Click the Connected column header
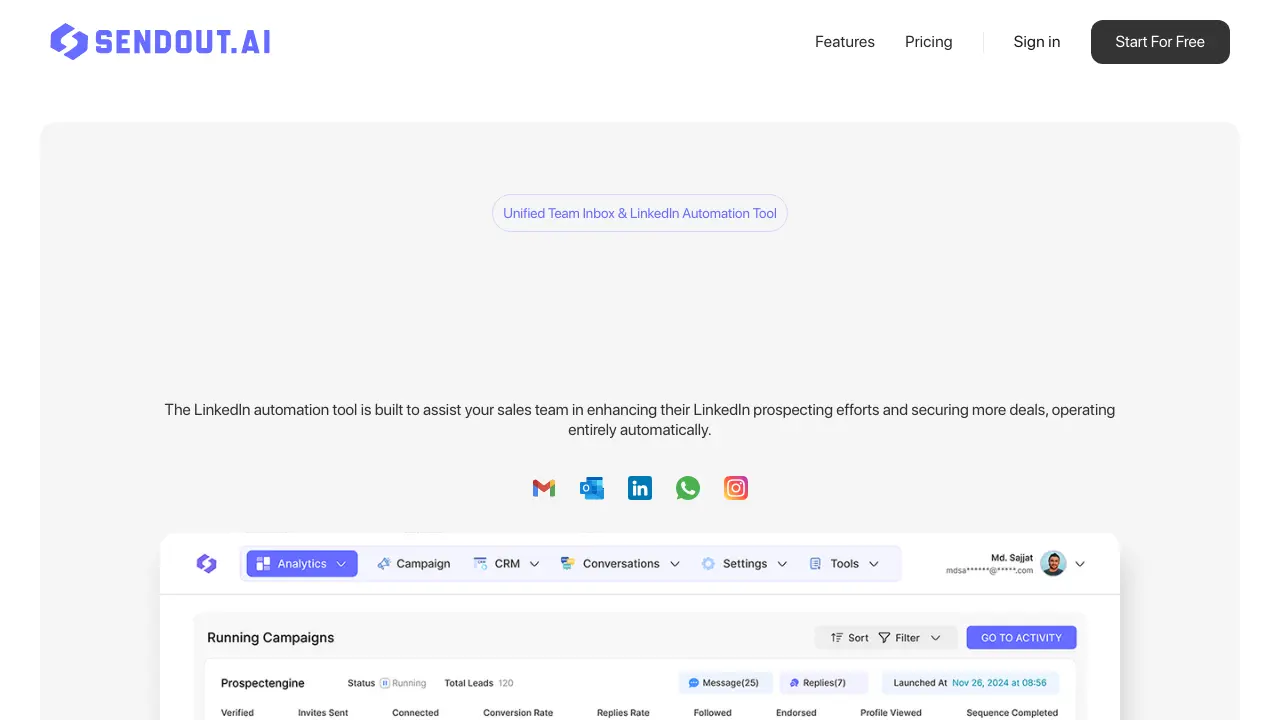The image size is (1280, 720). [x=415, y=713]
